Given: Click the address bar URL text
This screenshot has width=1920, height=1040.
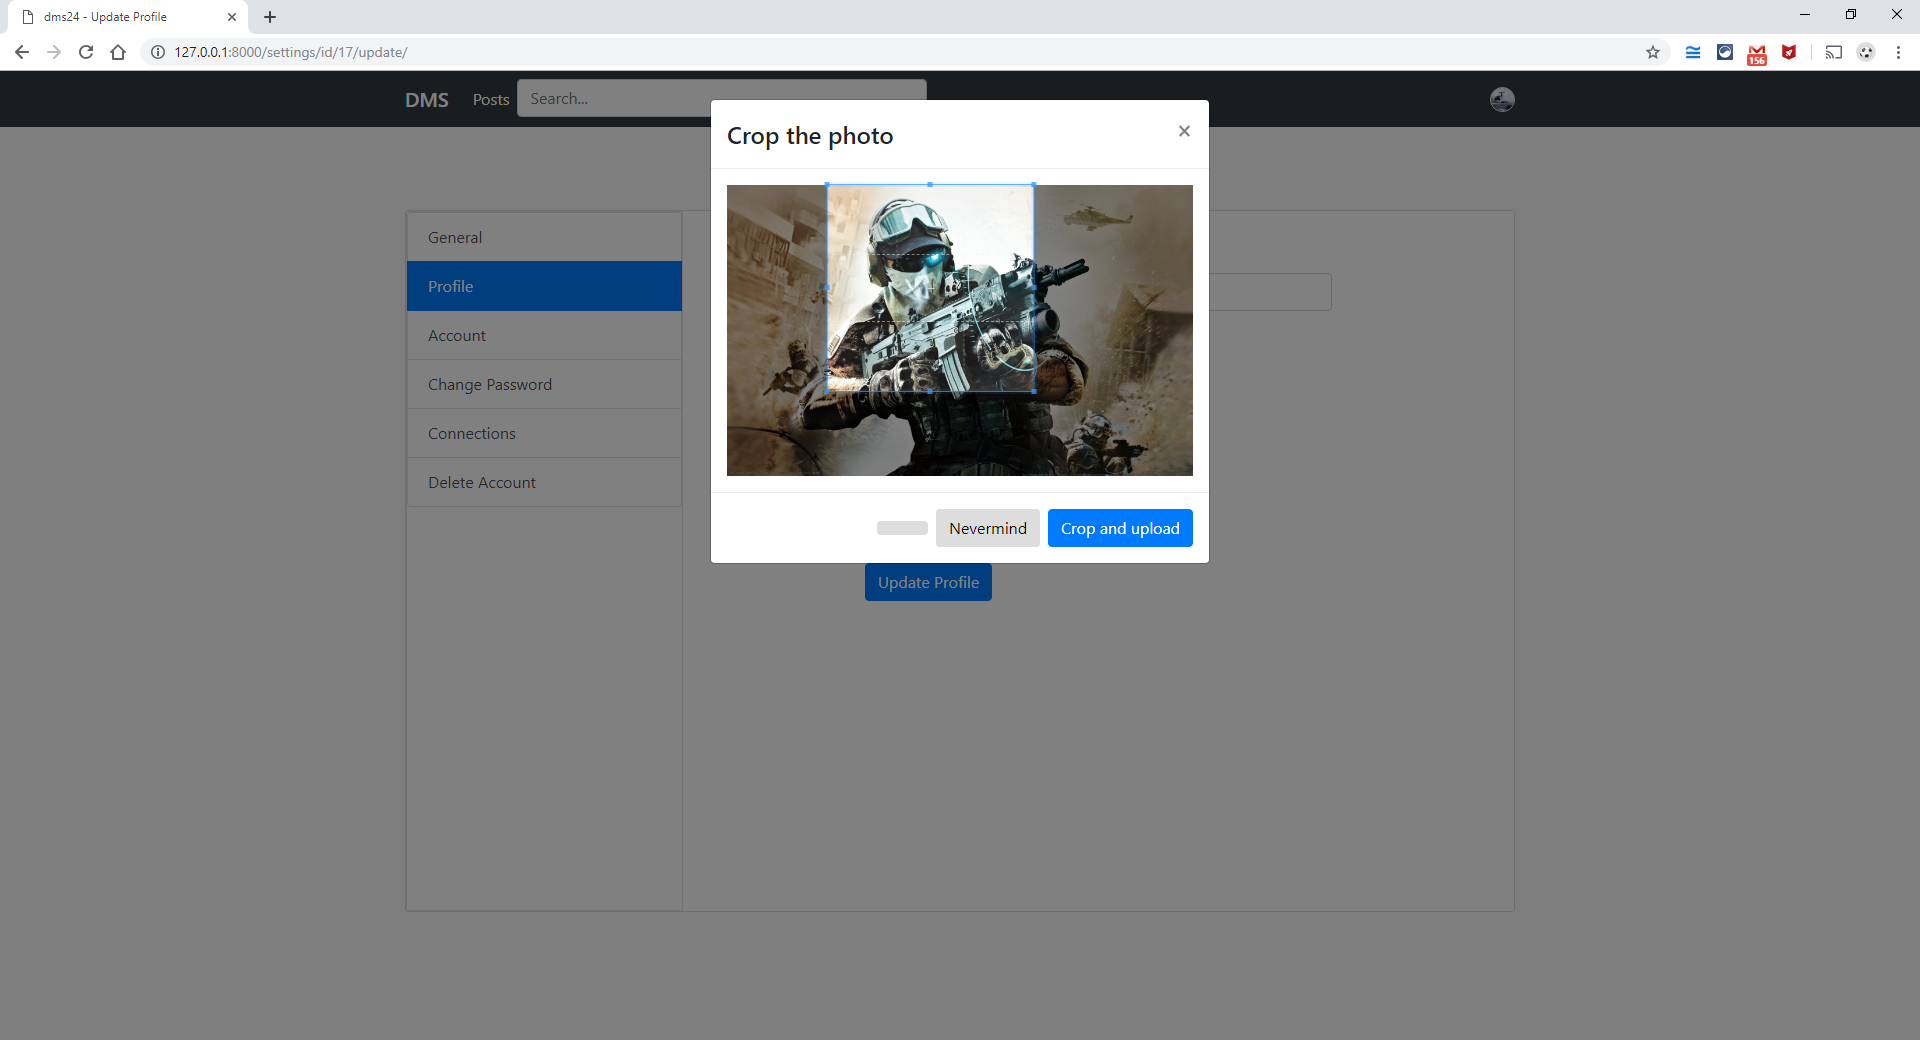Looking at the screenshot, I should (x=291, y=52).
